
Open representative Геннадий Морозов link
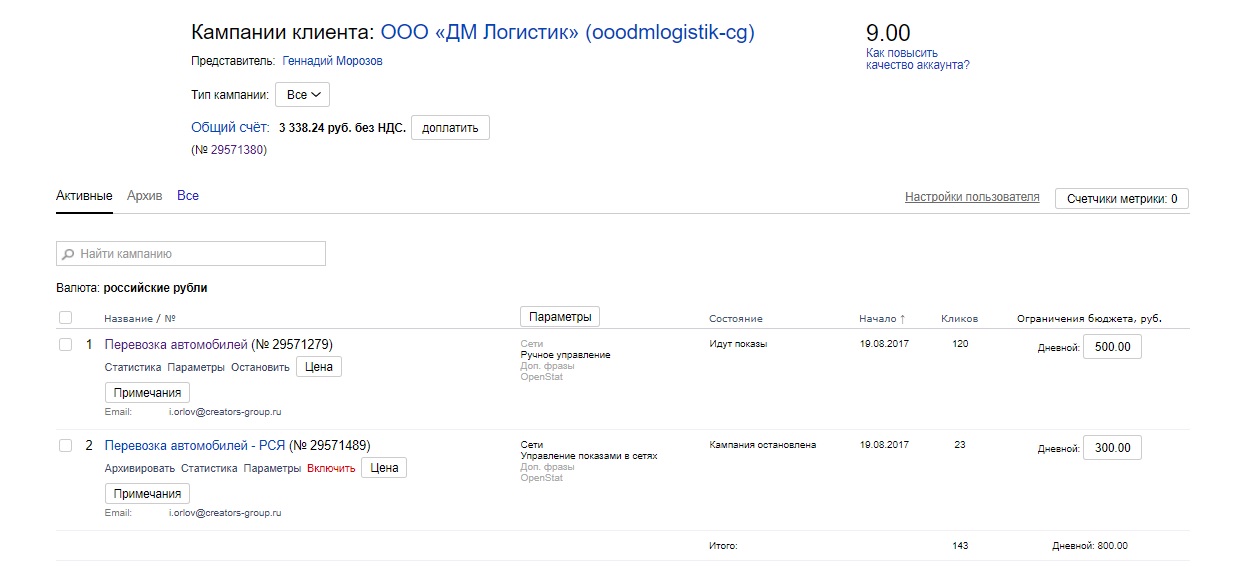(x=332, y=61)
